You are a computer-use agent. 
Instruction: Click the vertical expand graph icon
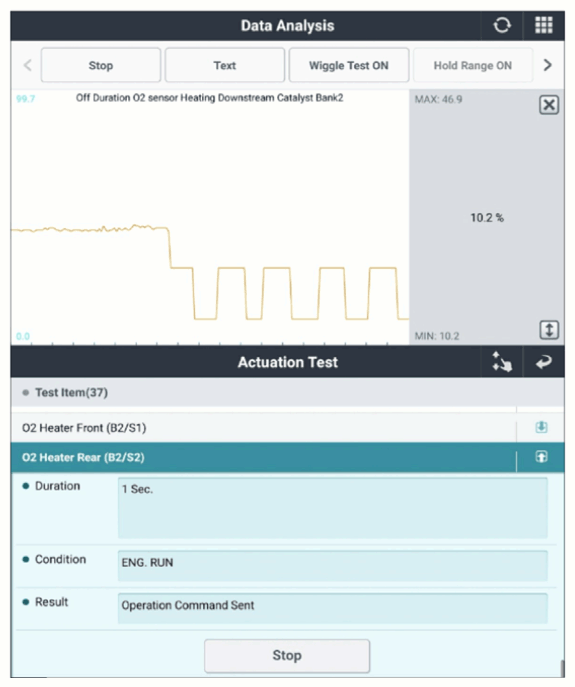549,330
